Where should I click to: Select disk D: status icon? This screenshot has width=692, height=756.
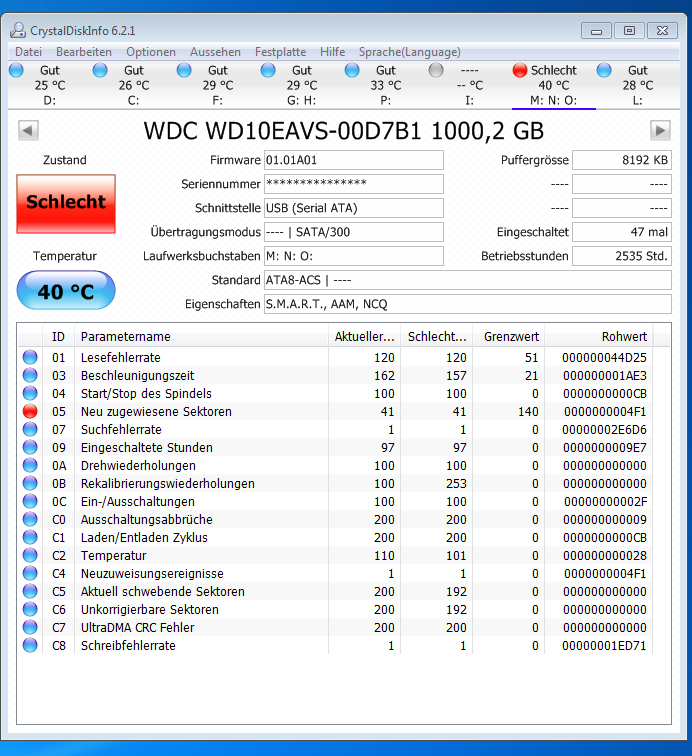point(16,70)
